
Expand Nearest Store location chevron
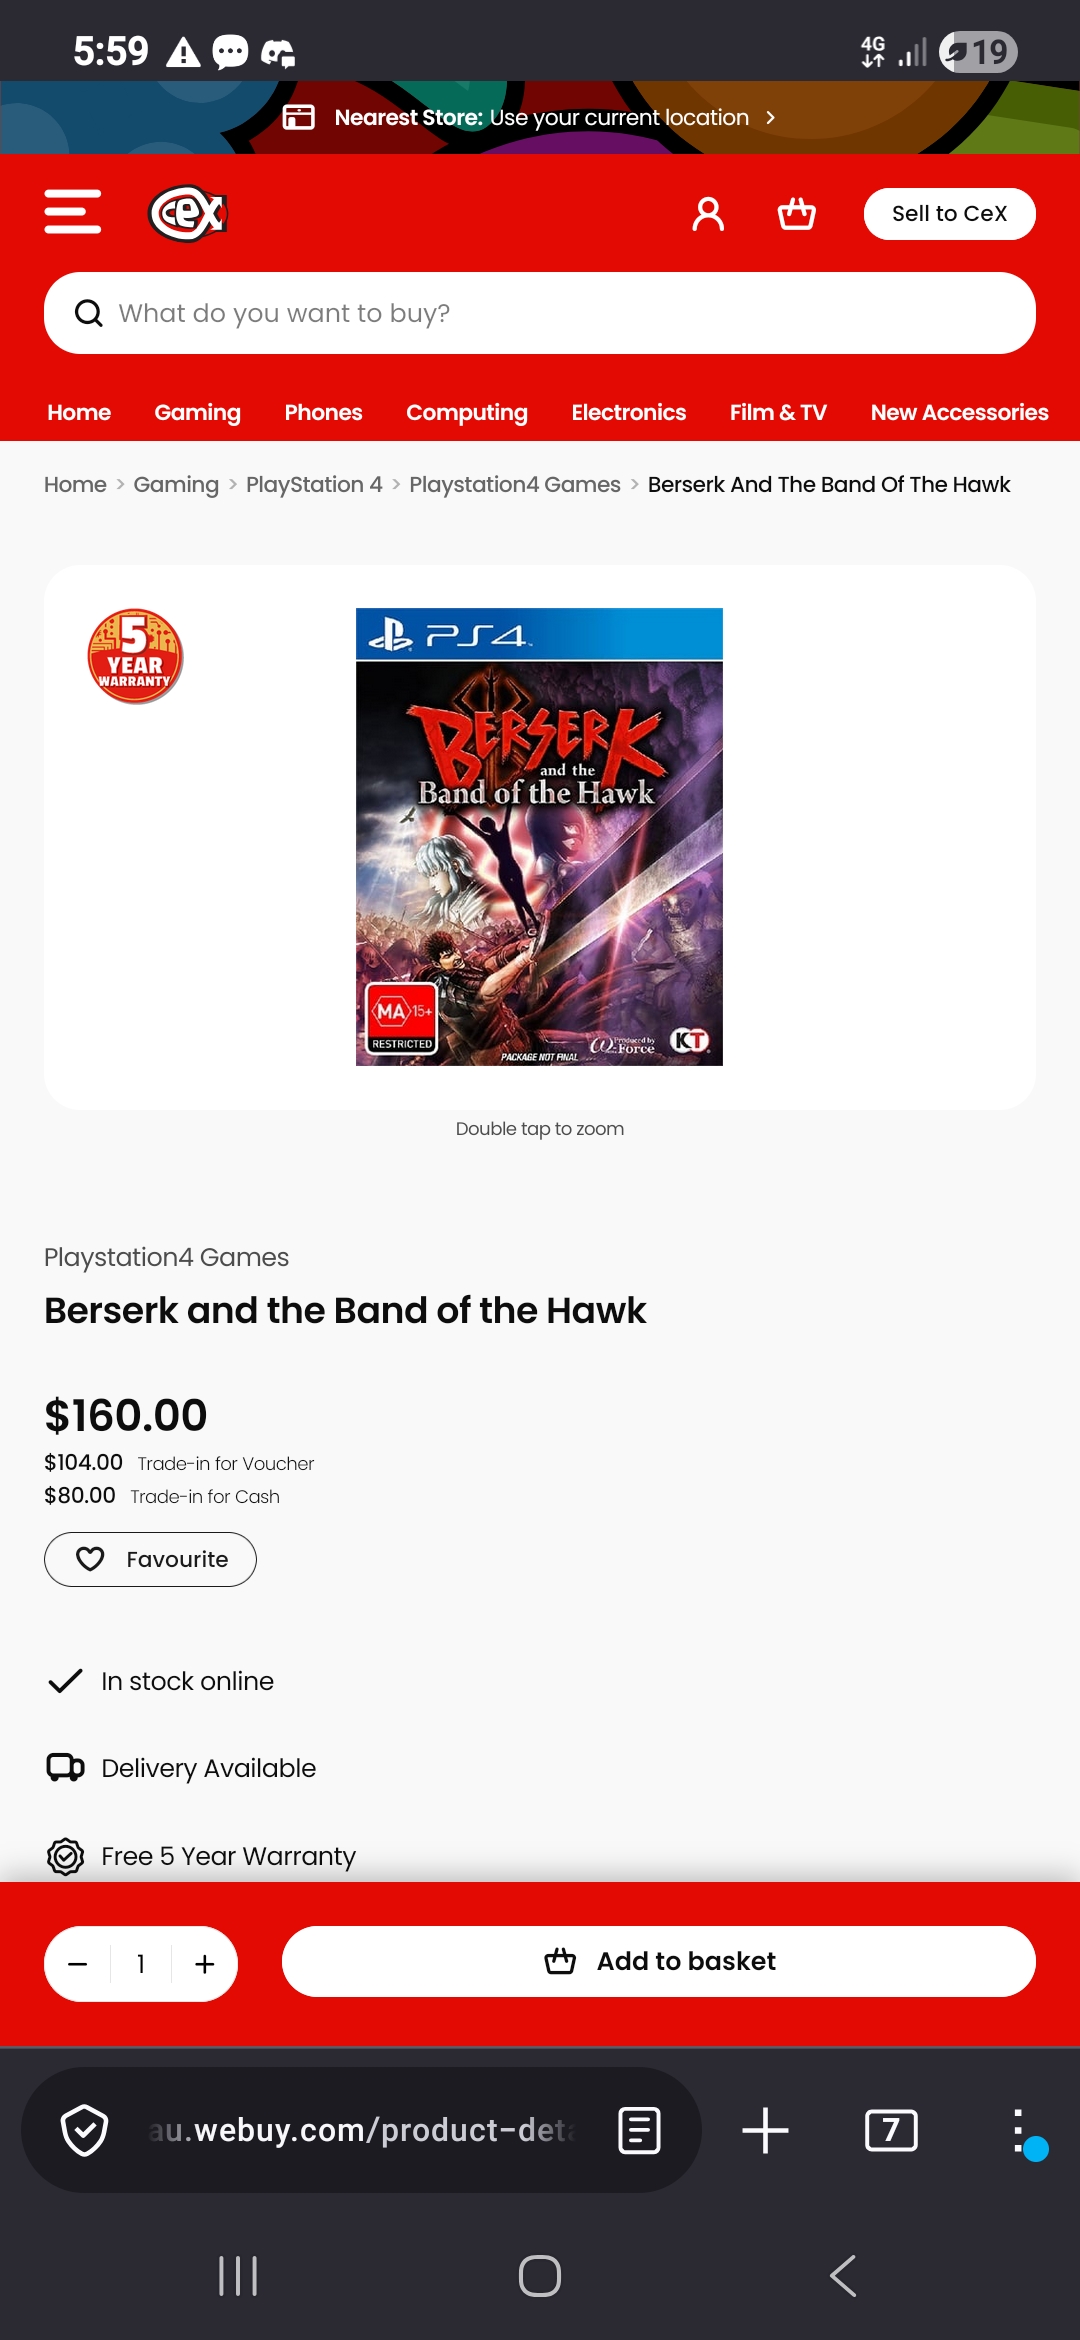pos(770,117)
